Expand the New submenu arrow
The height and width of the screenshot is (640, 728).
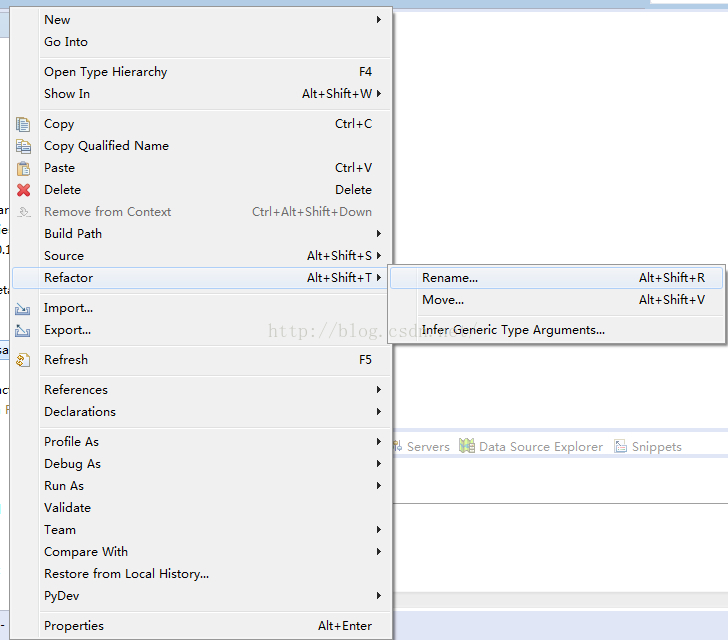click(379, 20)
